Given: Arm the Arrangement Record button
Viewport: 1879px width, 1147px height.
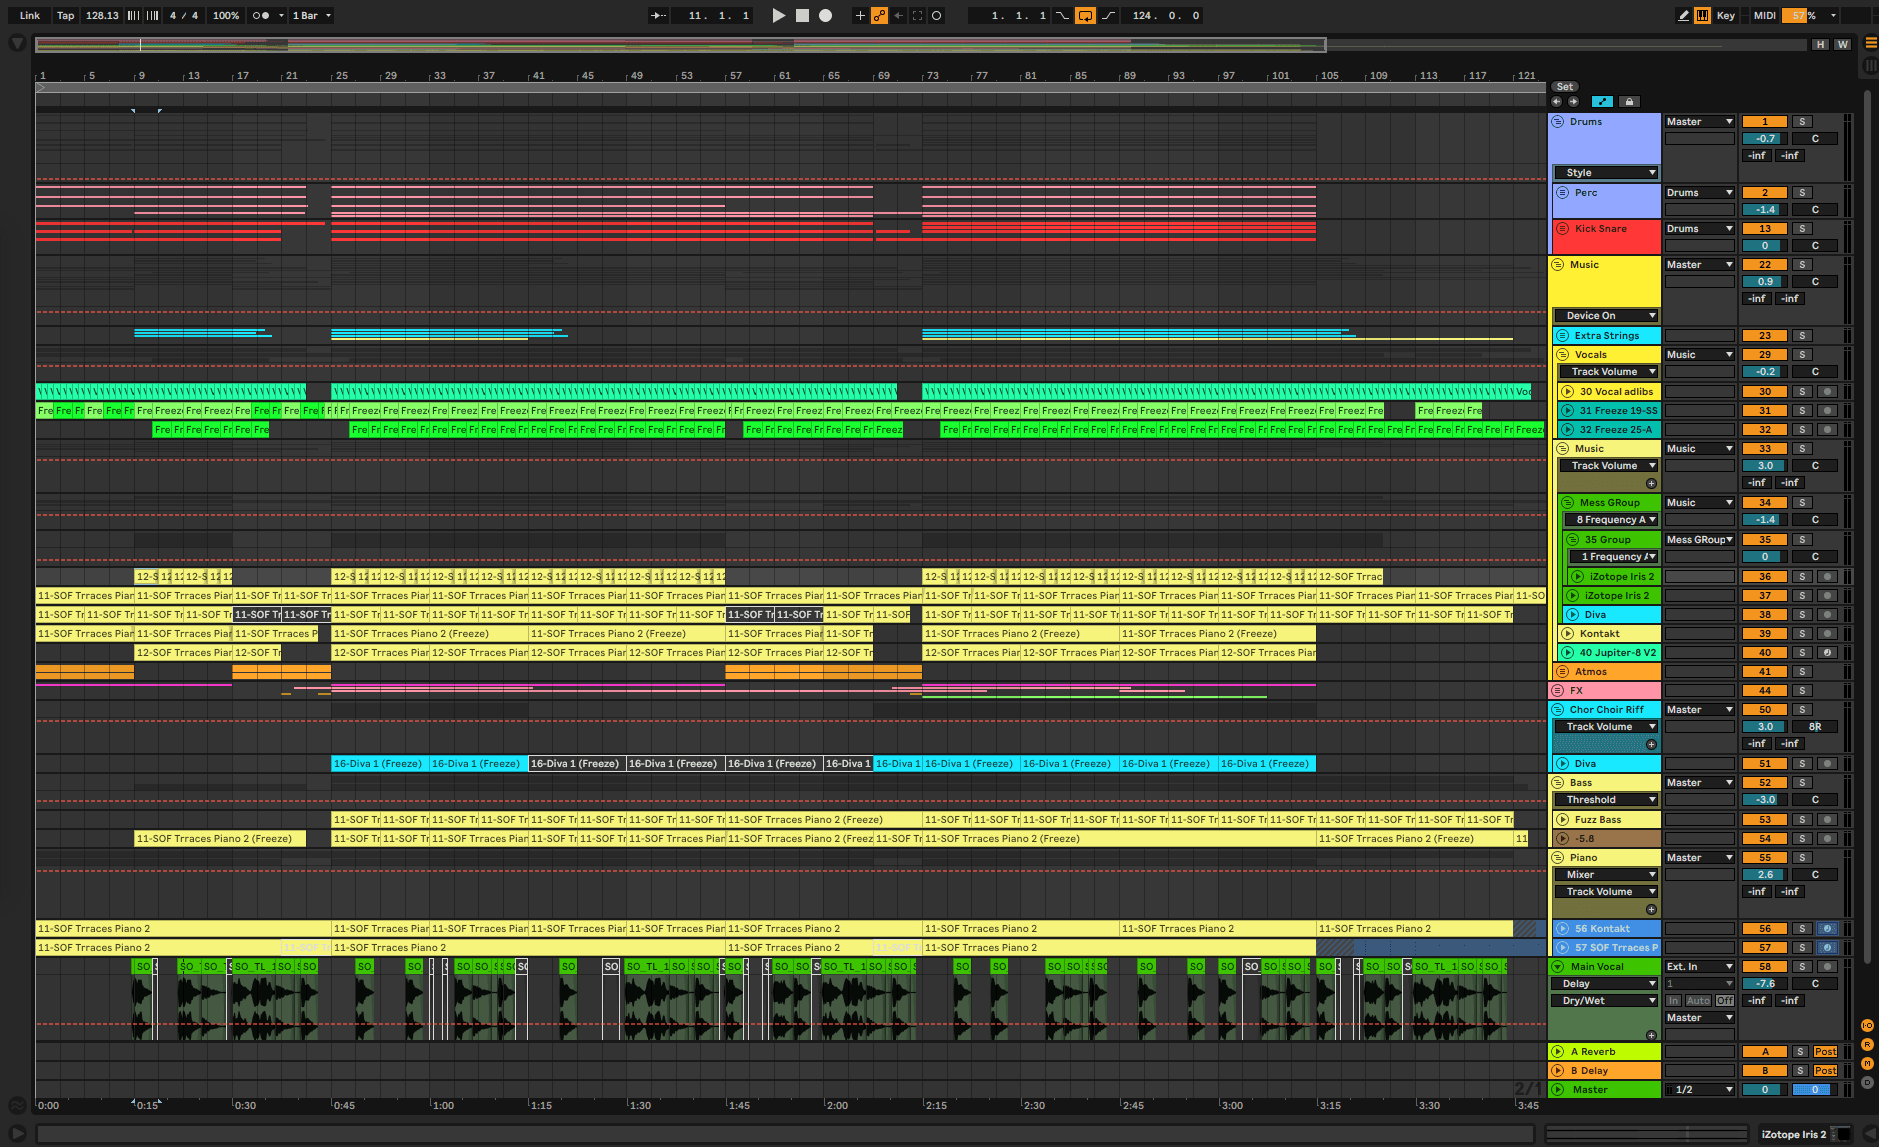Looking at the screenshot, I should 825,15.
